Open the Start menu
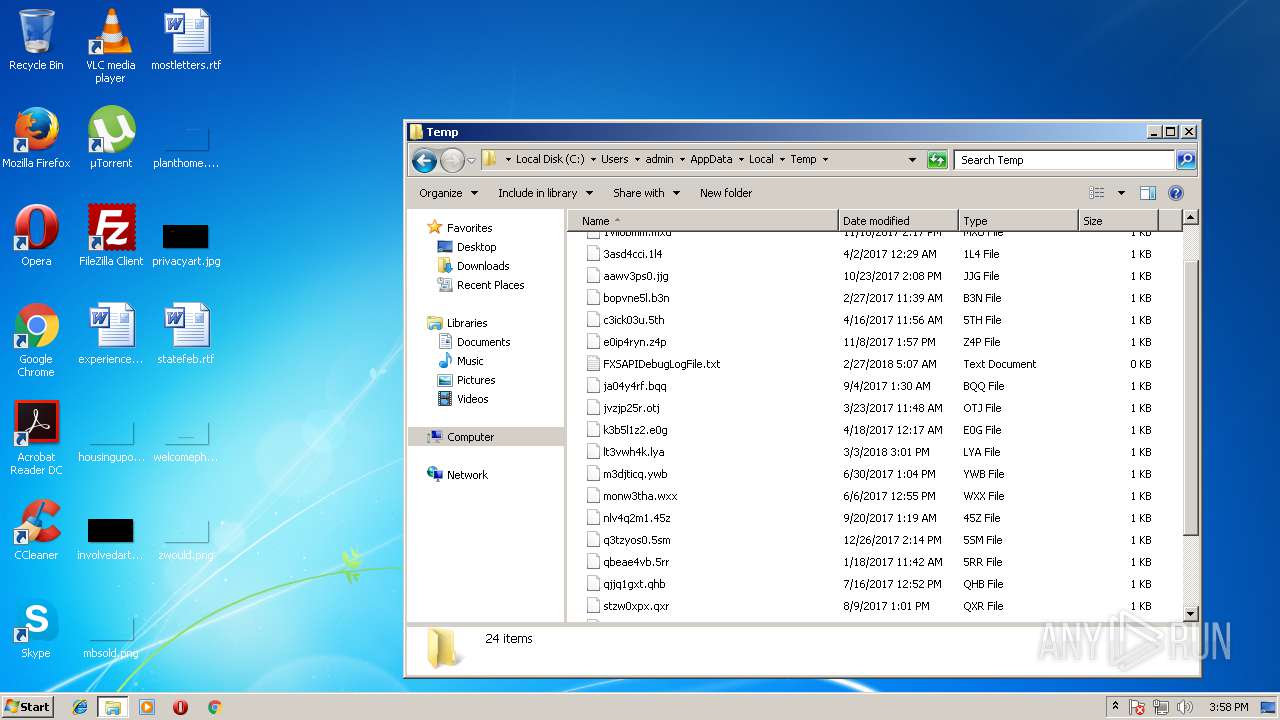 click(28, 707)
